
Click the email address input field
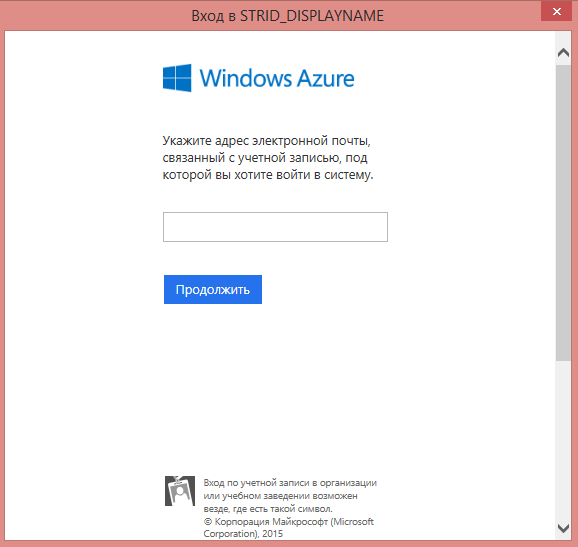point(275,227)
